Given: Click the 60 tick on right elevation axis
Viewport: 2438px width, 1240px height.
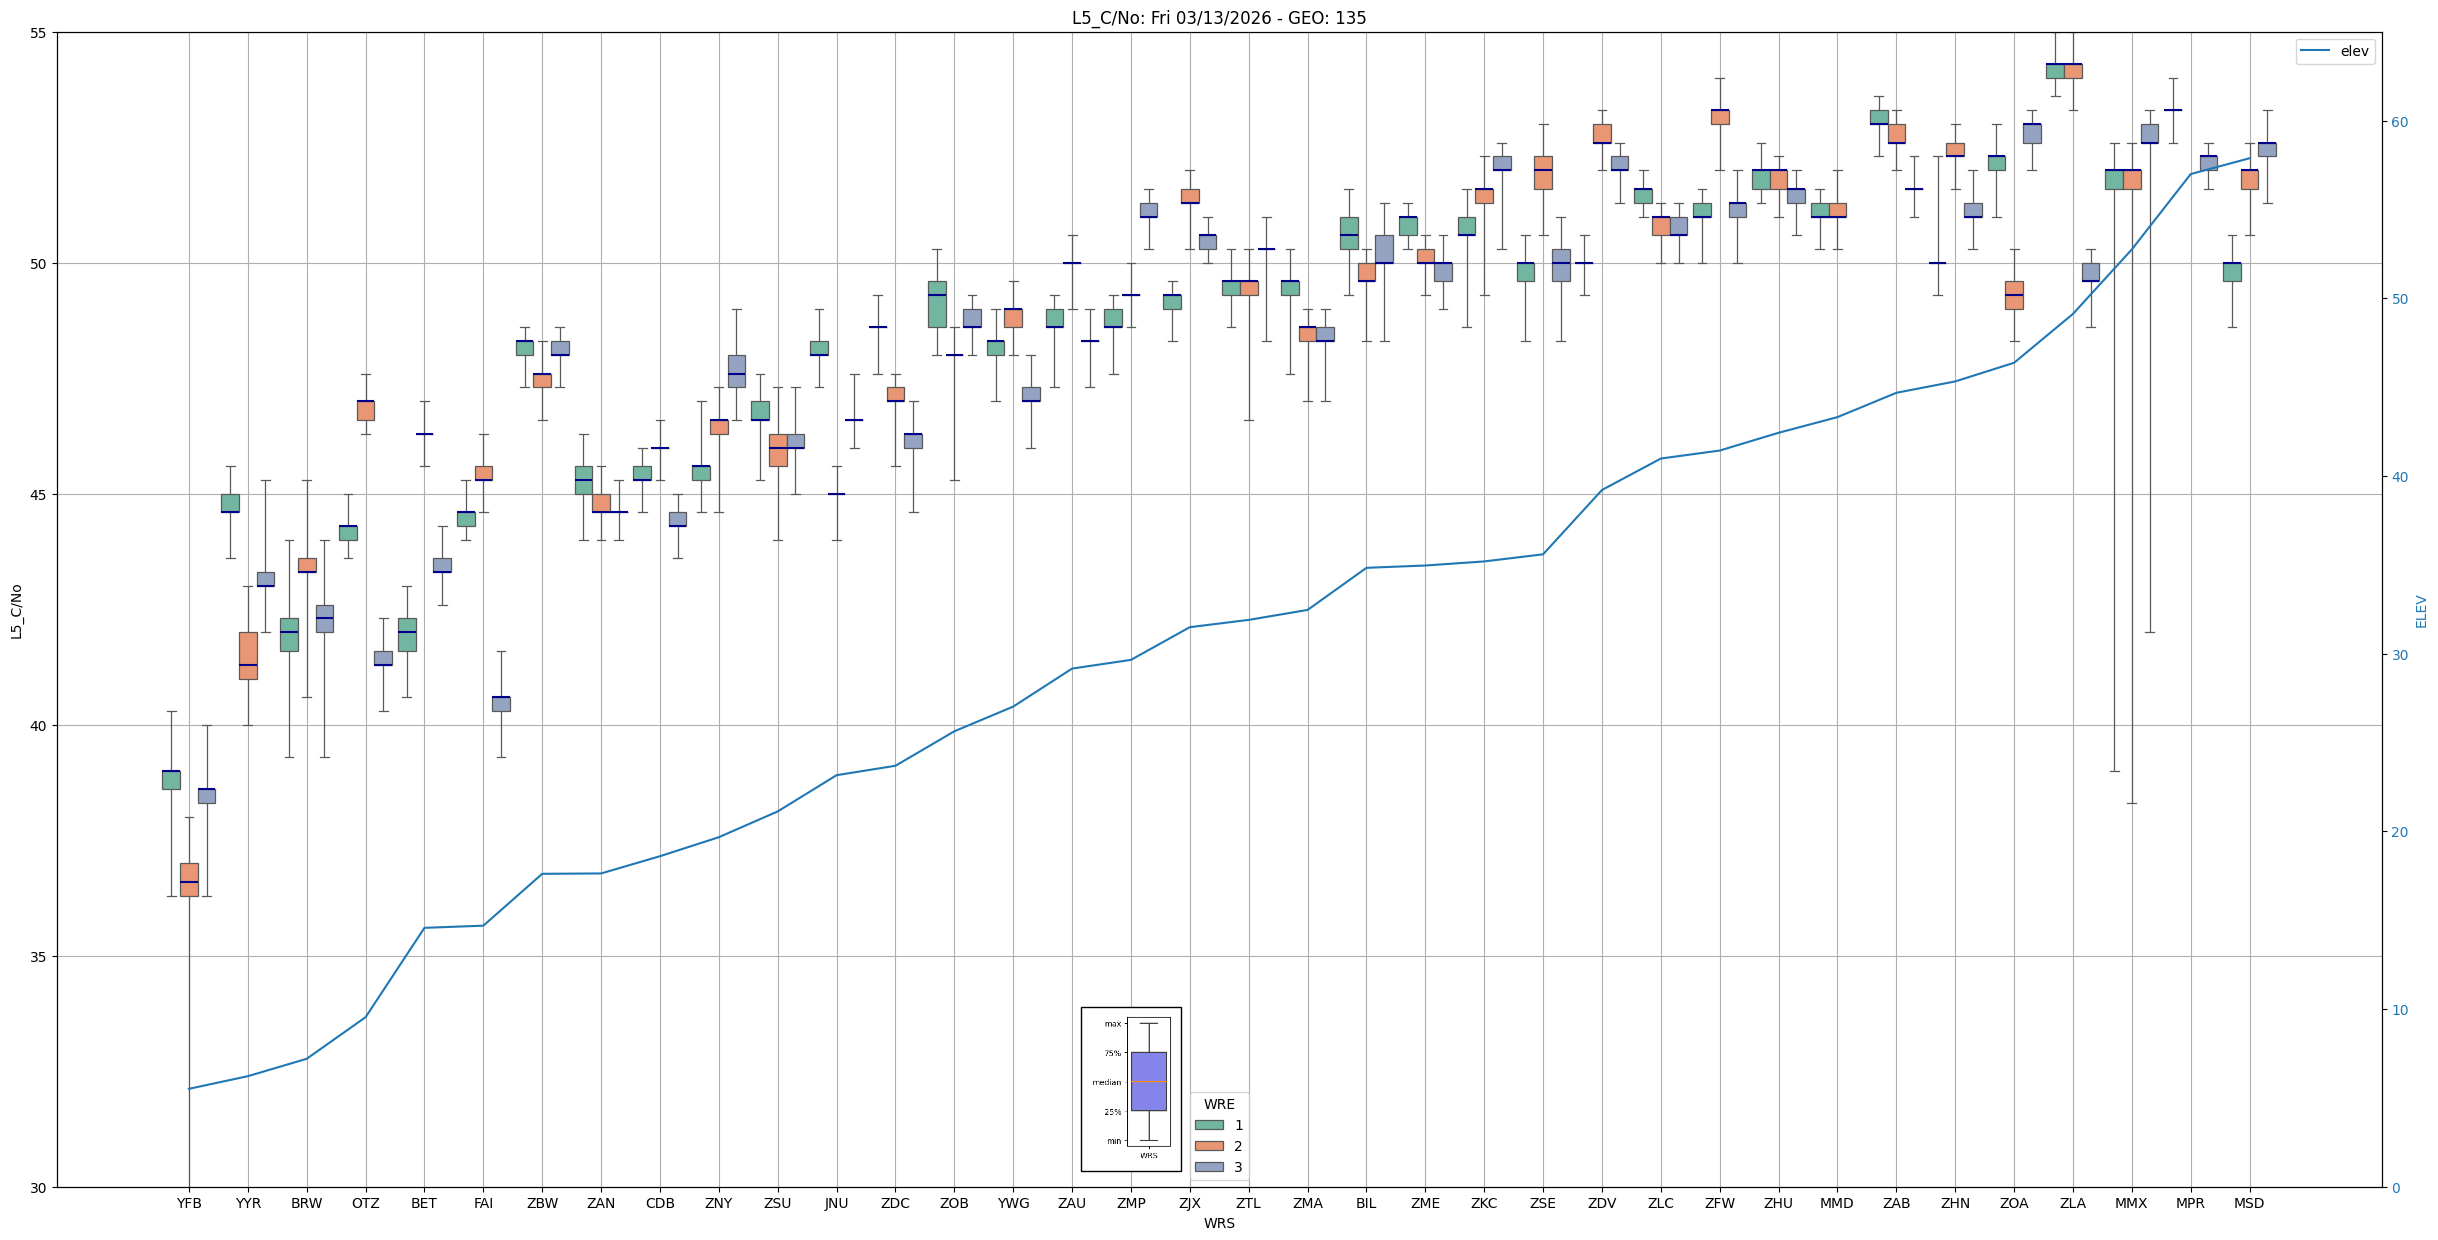Looking at the screenshot, I should click(2398, 122).
